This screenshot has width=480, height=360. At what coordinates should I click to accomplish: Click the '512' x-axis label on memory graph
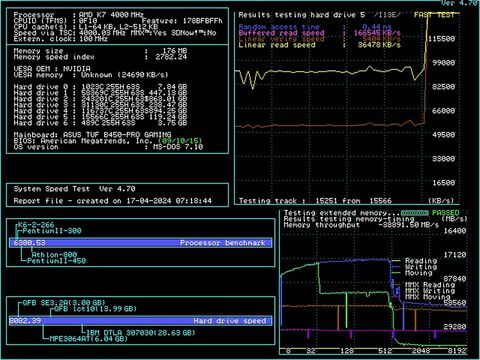[385, 351]
